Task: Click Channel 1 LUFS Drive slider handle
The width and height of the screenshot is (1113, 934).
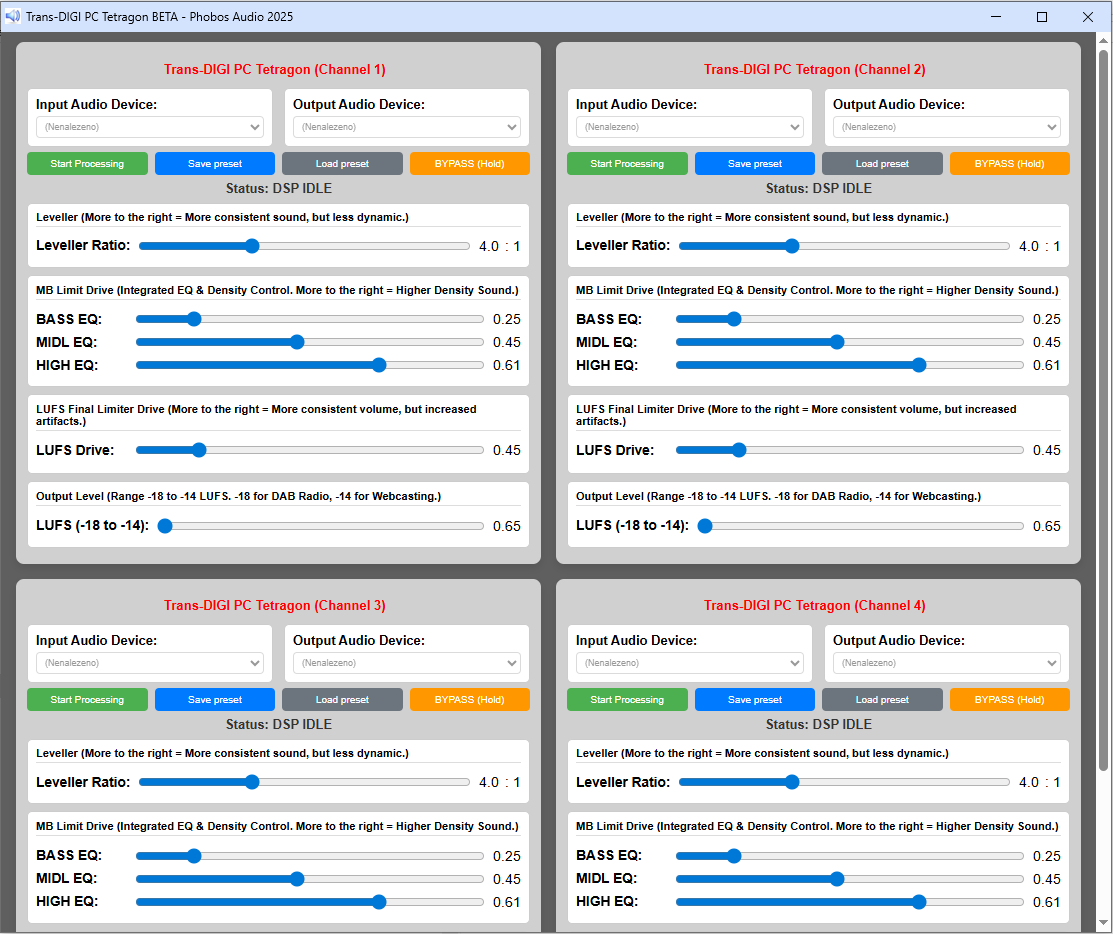Action: click(199, 450)
